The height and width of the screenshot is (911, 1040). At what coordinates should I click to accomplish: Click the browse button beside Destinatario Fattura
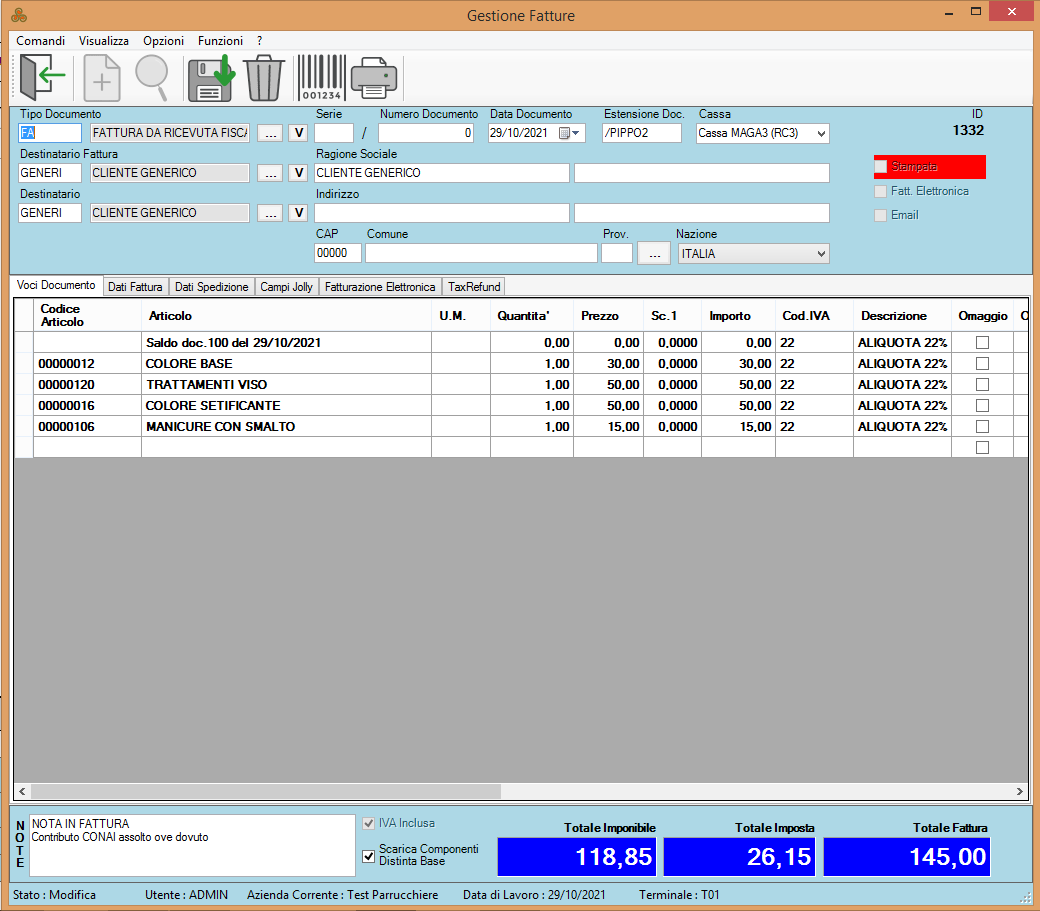point(270,173)
